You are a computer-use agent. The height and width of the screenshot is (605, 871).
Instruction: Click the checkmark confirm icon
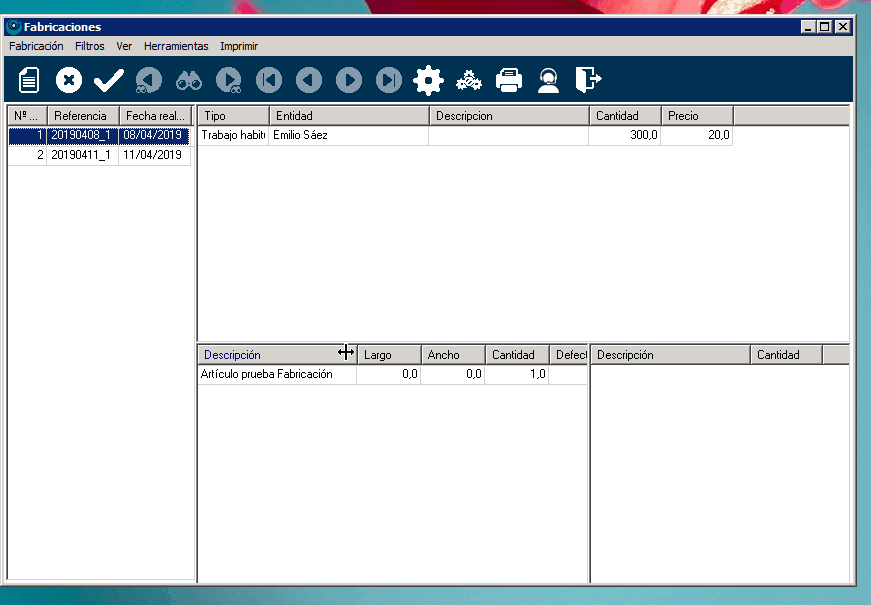108,80
